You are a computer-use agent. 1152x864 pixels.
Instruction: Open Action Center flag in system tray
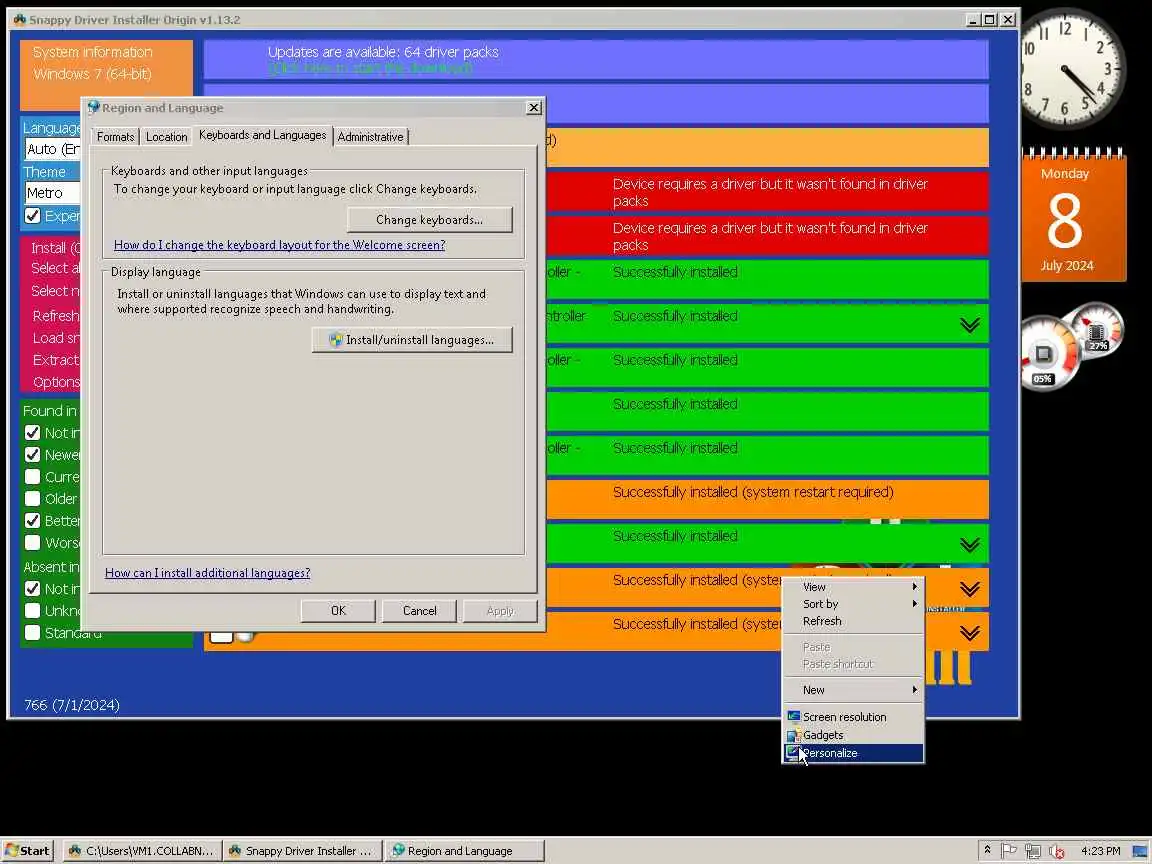pos(1009,851)
